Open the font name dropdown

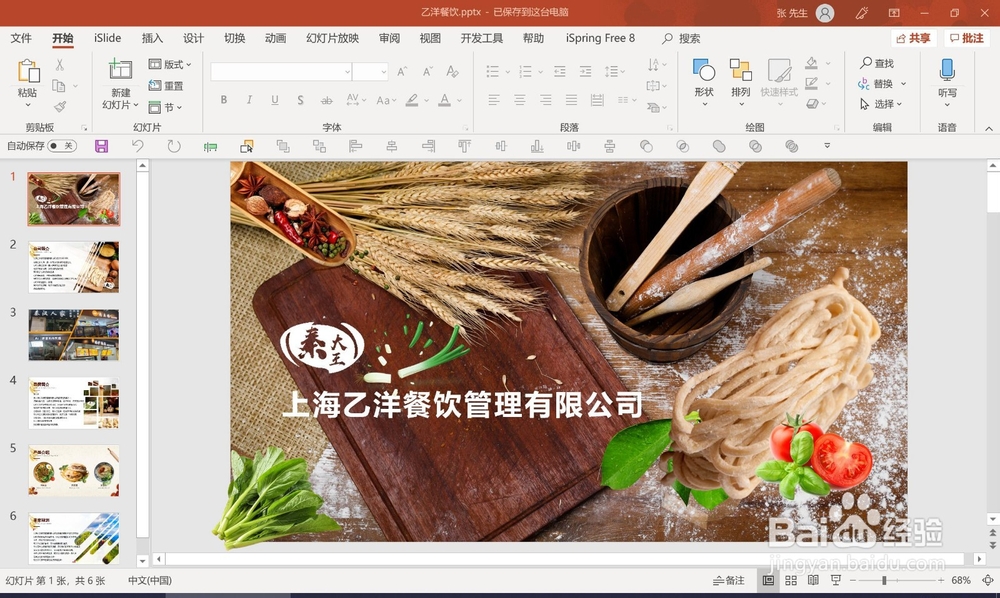pyautogui.click(x=347, y=72)
